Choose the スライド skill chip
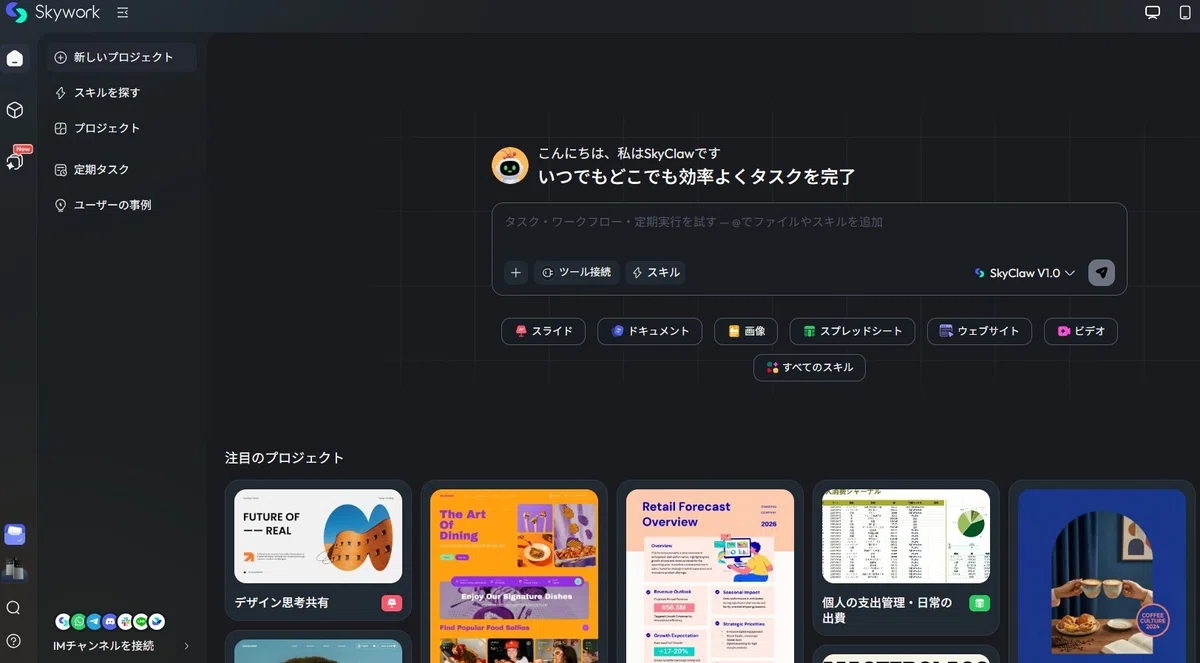The height and width of the screenshot is (663, 1200). coord(543,331)
